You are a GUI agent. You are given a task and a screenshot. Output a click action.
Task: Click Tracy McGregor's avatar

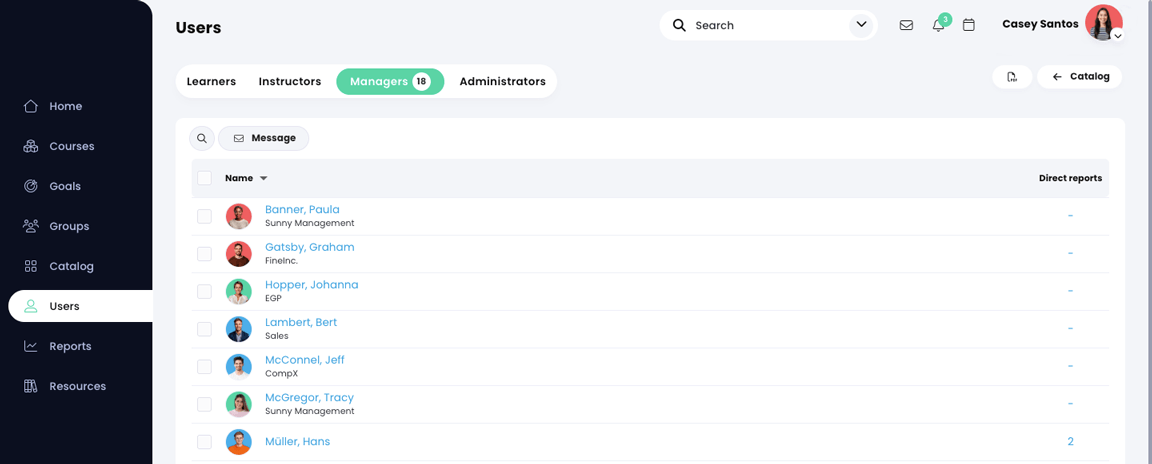point(239,404)
